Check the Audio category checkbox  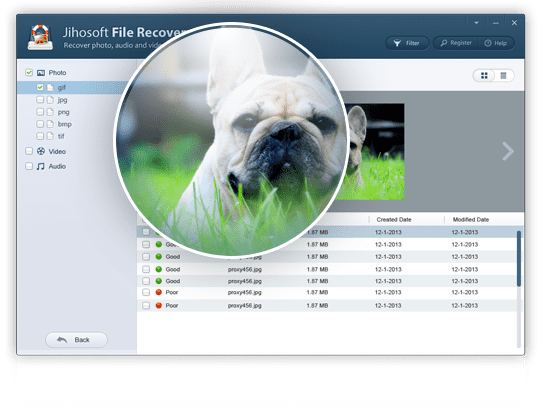point(29,166)
